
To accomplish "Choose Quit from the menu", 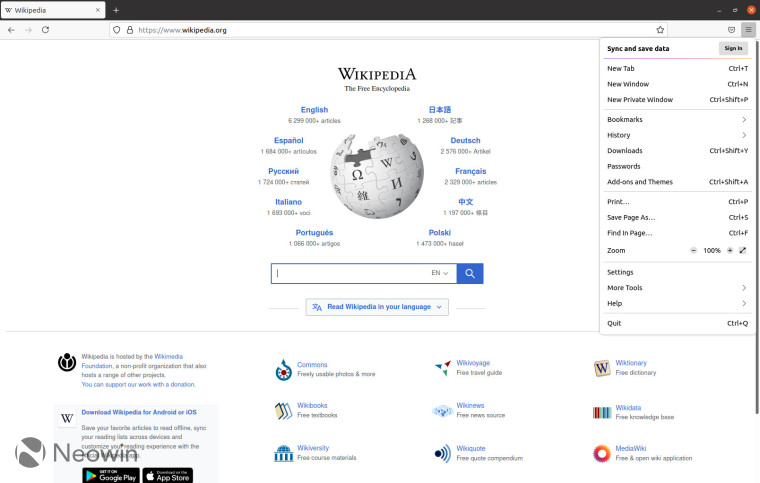I will tap(677, 323).
